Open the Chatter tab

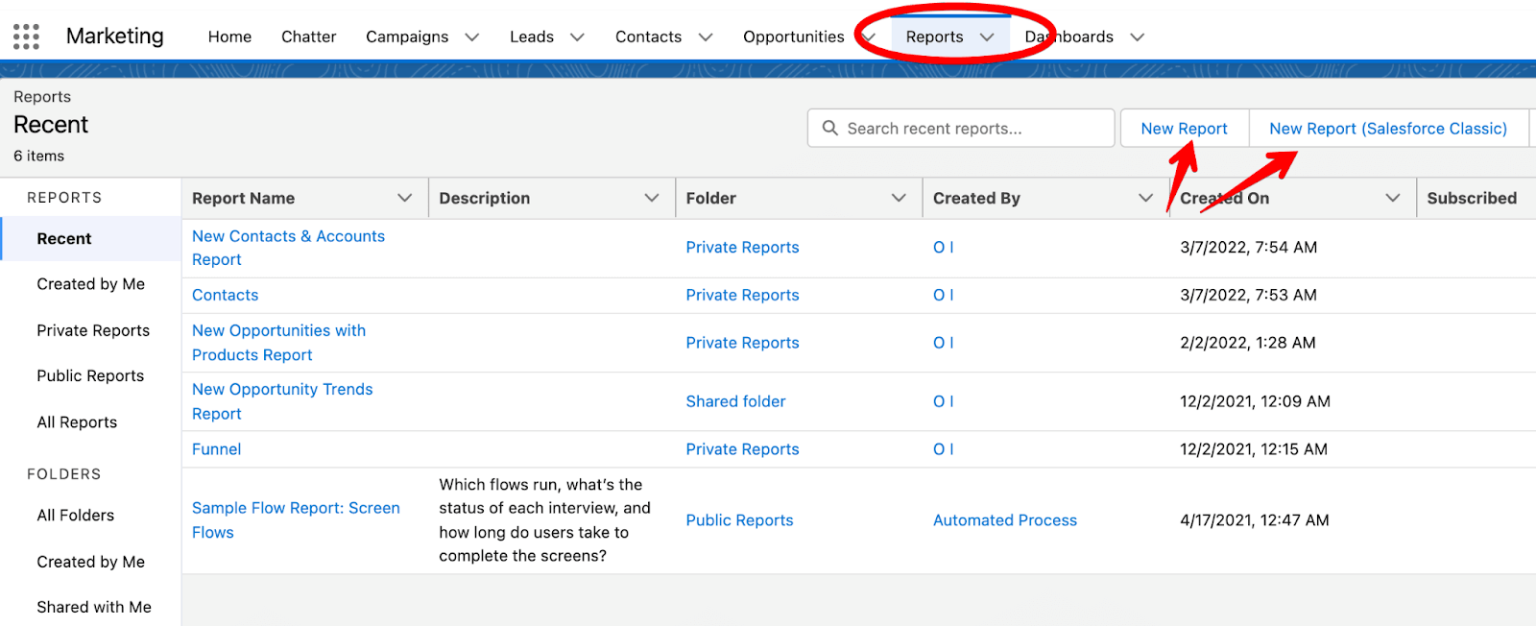point(308,36)
